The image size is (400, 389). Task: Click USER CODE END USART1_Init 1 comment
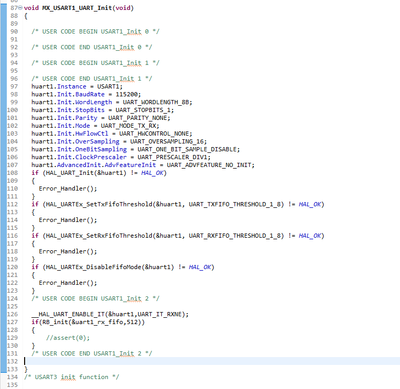point(92,79)
